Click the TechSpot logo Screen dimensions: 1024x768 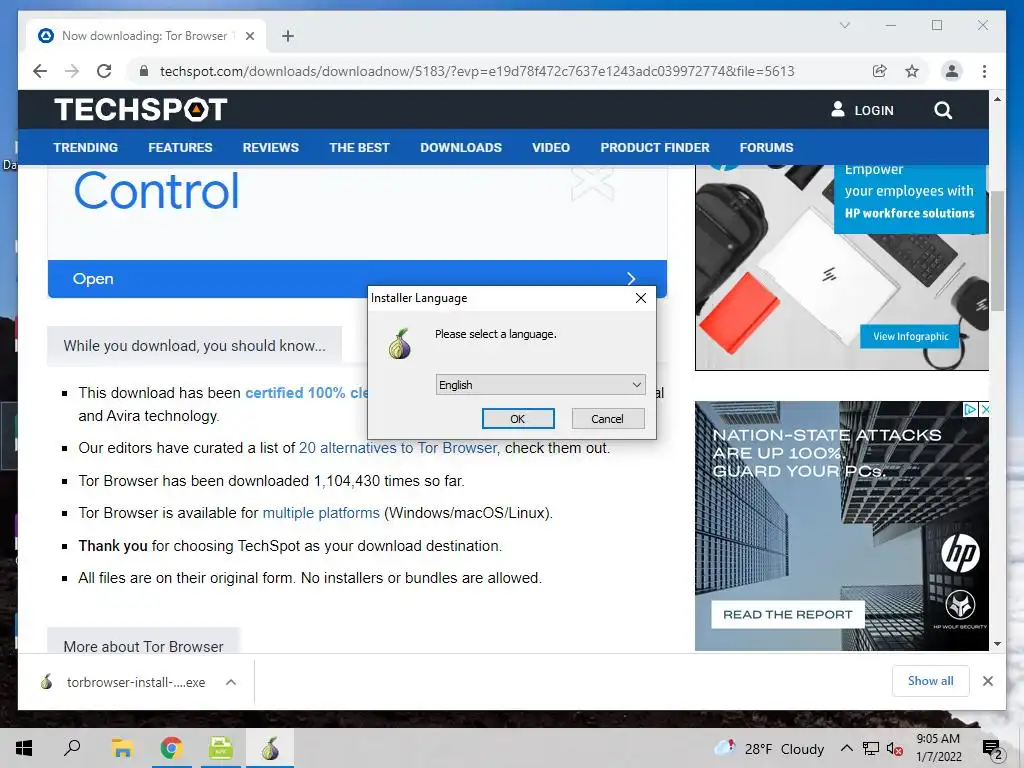point(140,109)
